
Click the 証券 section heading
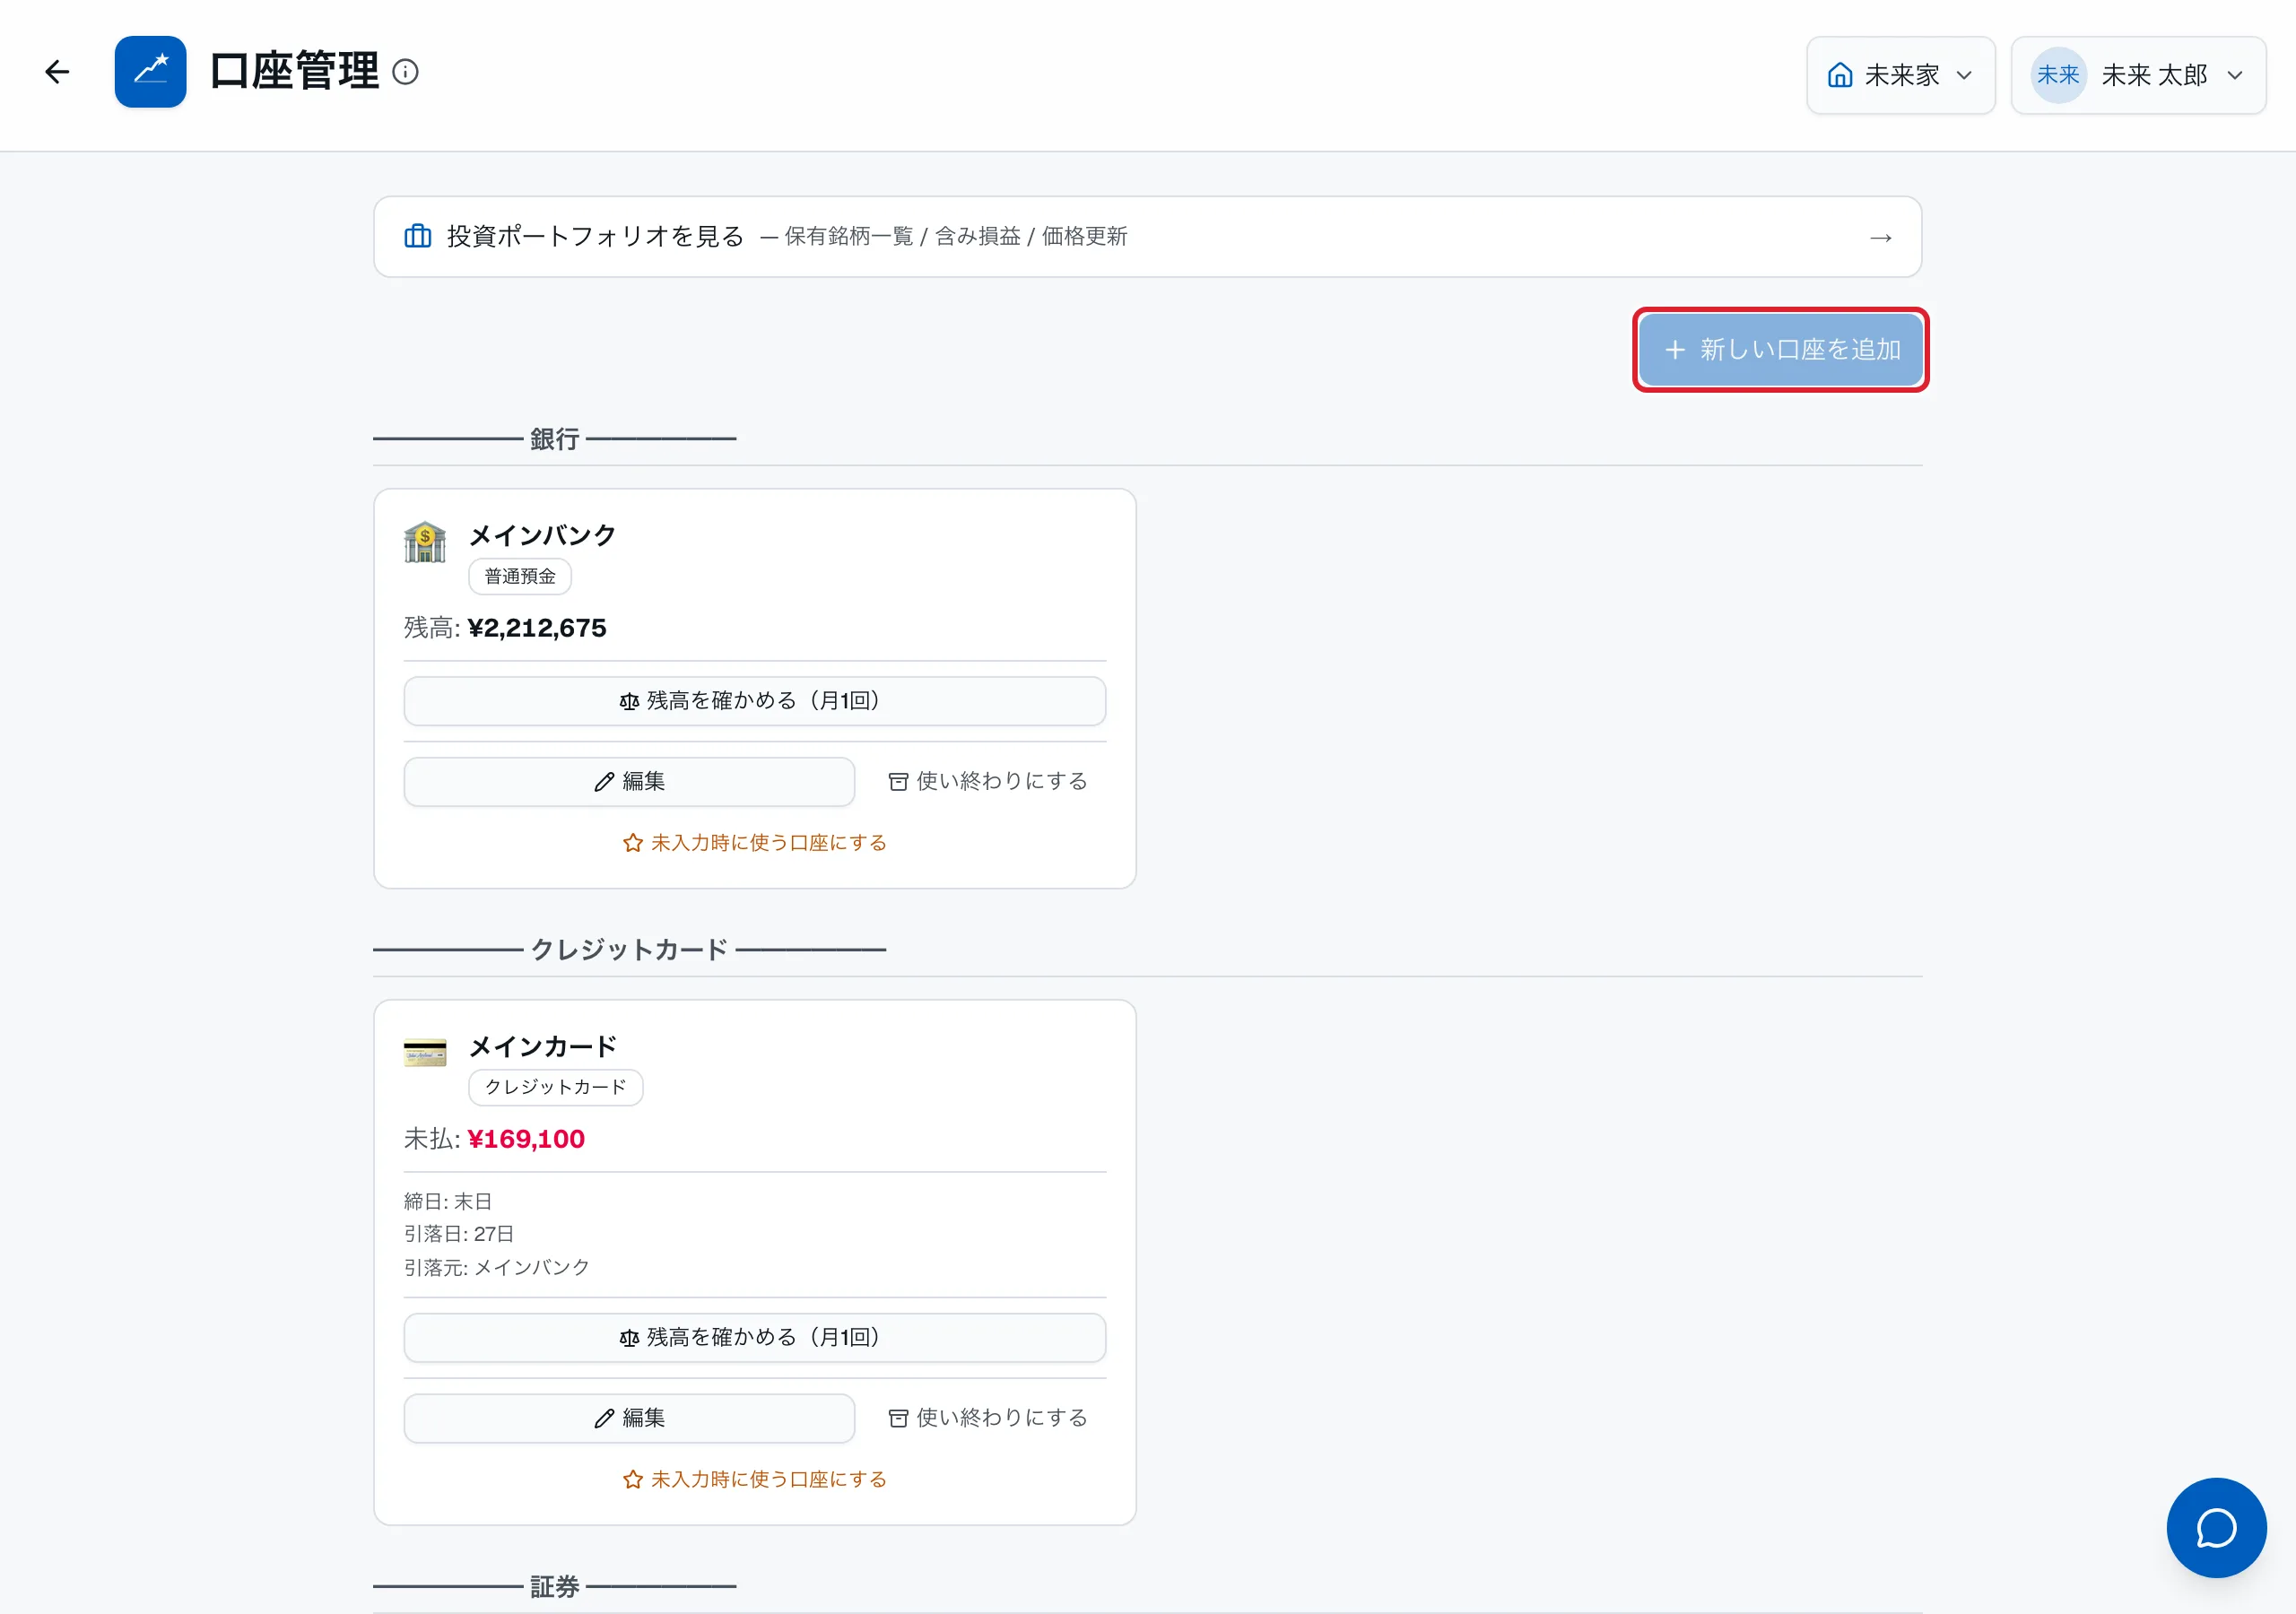(555, 1587)
